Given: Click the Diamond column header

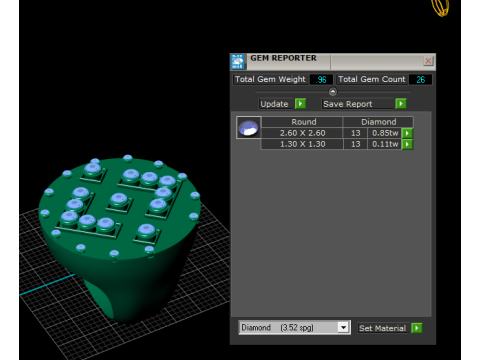Looking at the screenshot, I should (x=379, y=122).
